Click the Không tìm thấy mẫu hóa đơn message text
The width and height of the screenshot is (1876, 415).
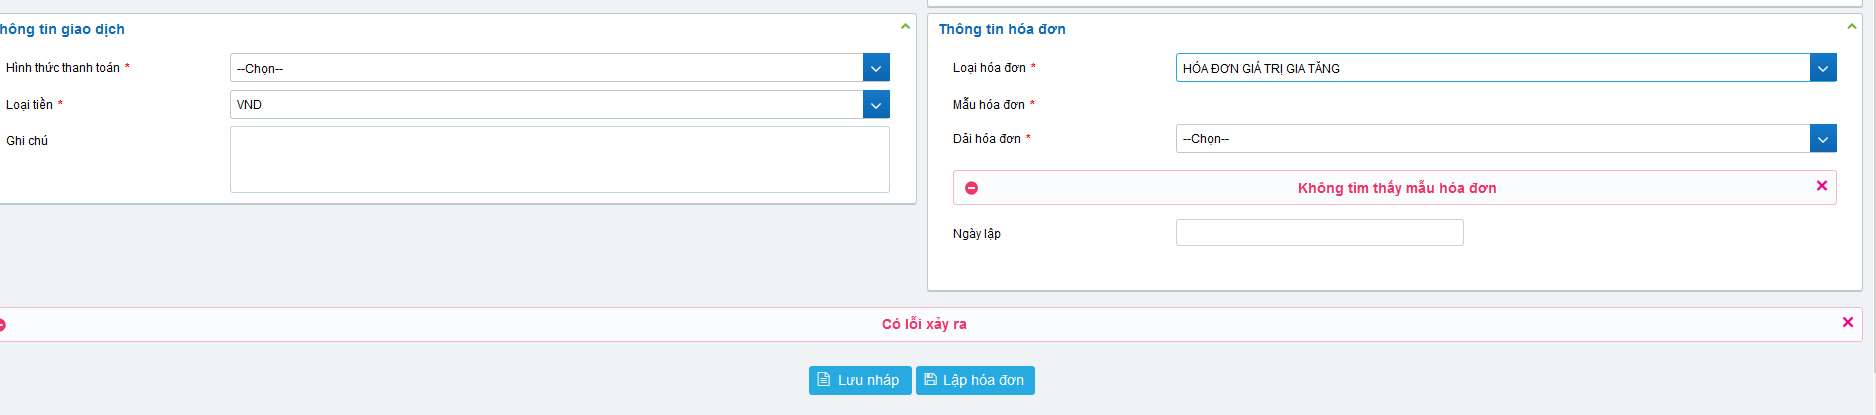point(1396,188)
